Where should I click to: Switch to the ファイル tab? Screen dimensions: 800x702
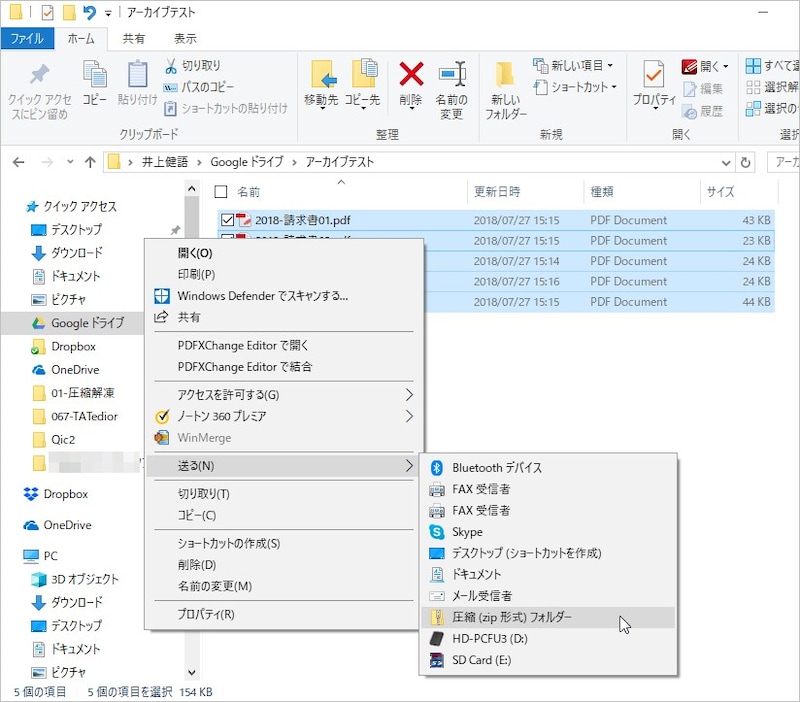click(27, 39)
